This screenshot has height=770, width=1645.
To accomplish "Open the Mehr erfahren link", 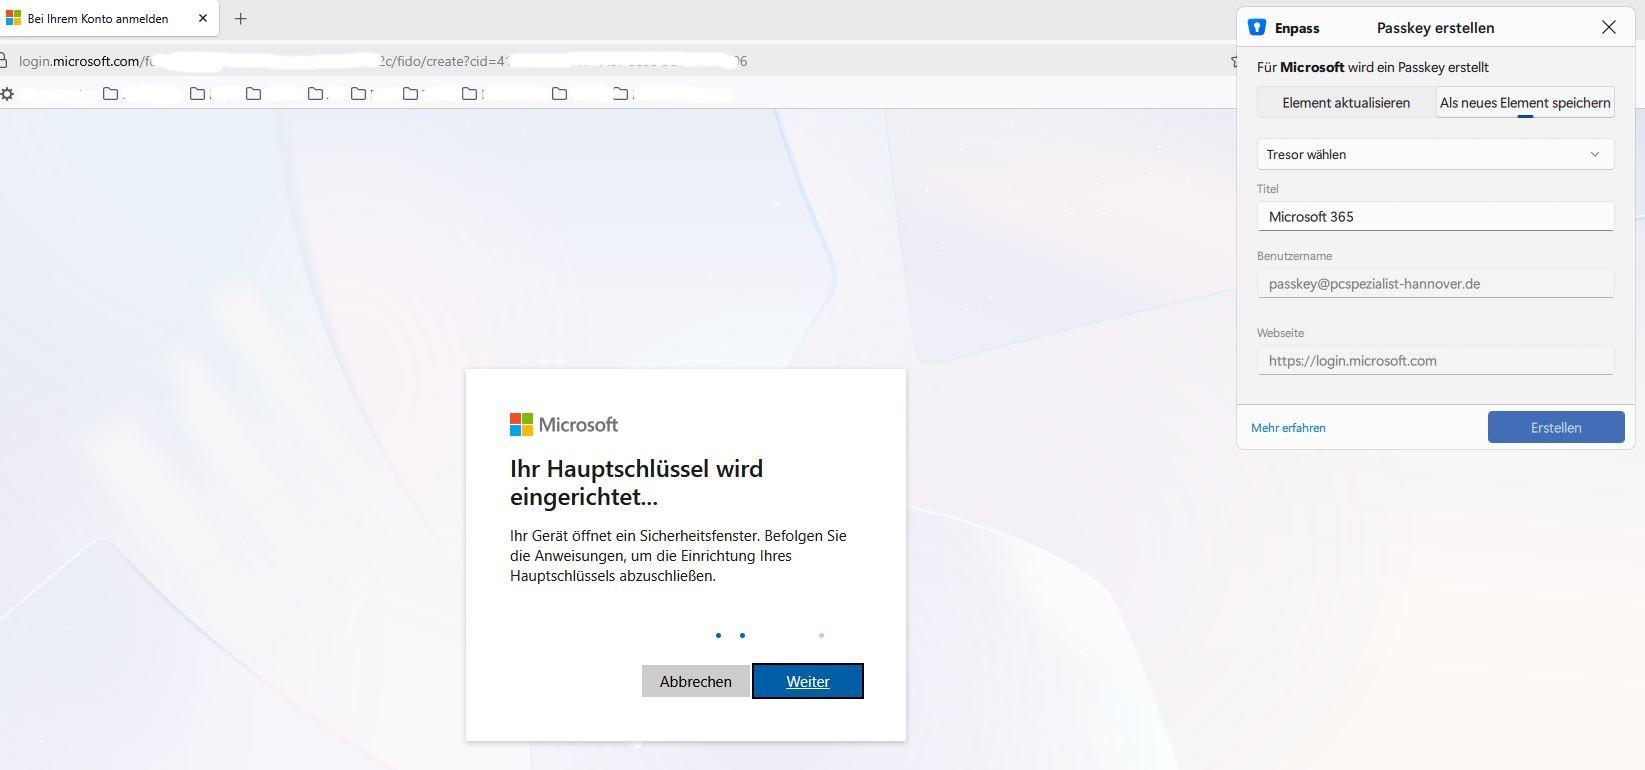I will point(1288,428).
